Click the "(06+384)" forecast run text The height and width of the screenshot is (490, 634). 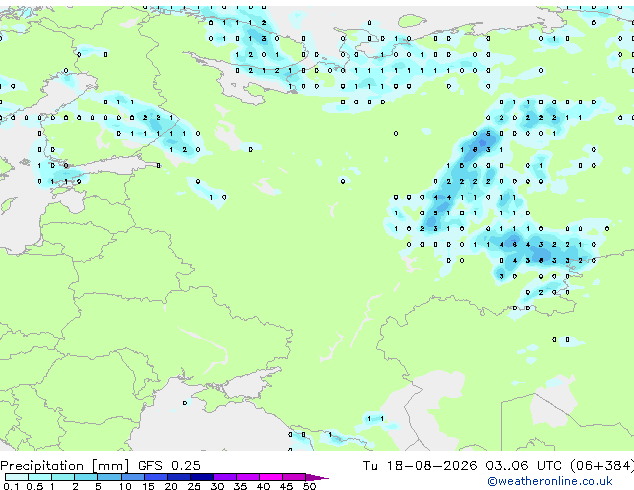coord(602,466)
